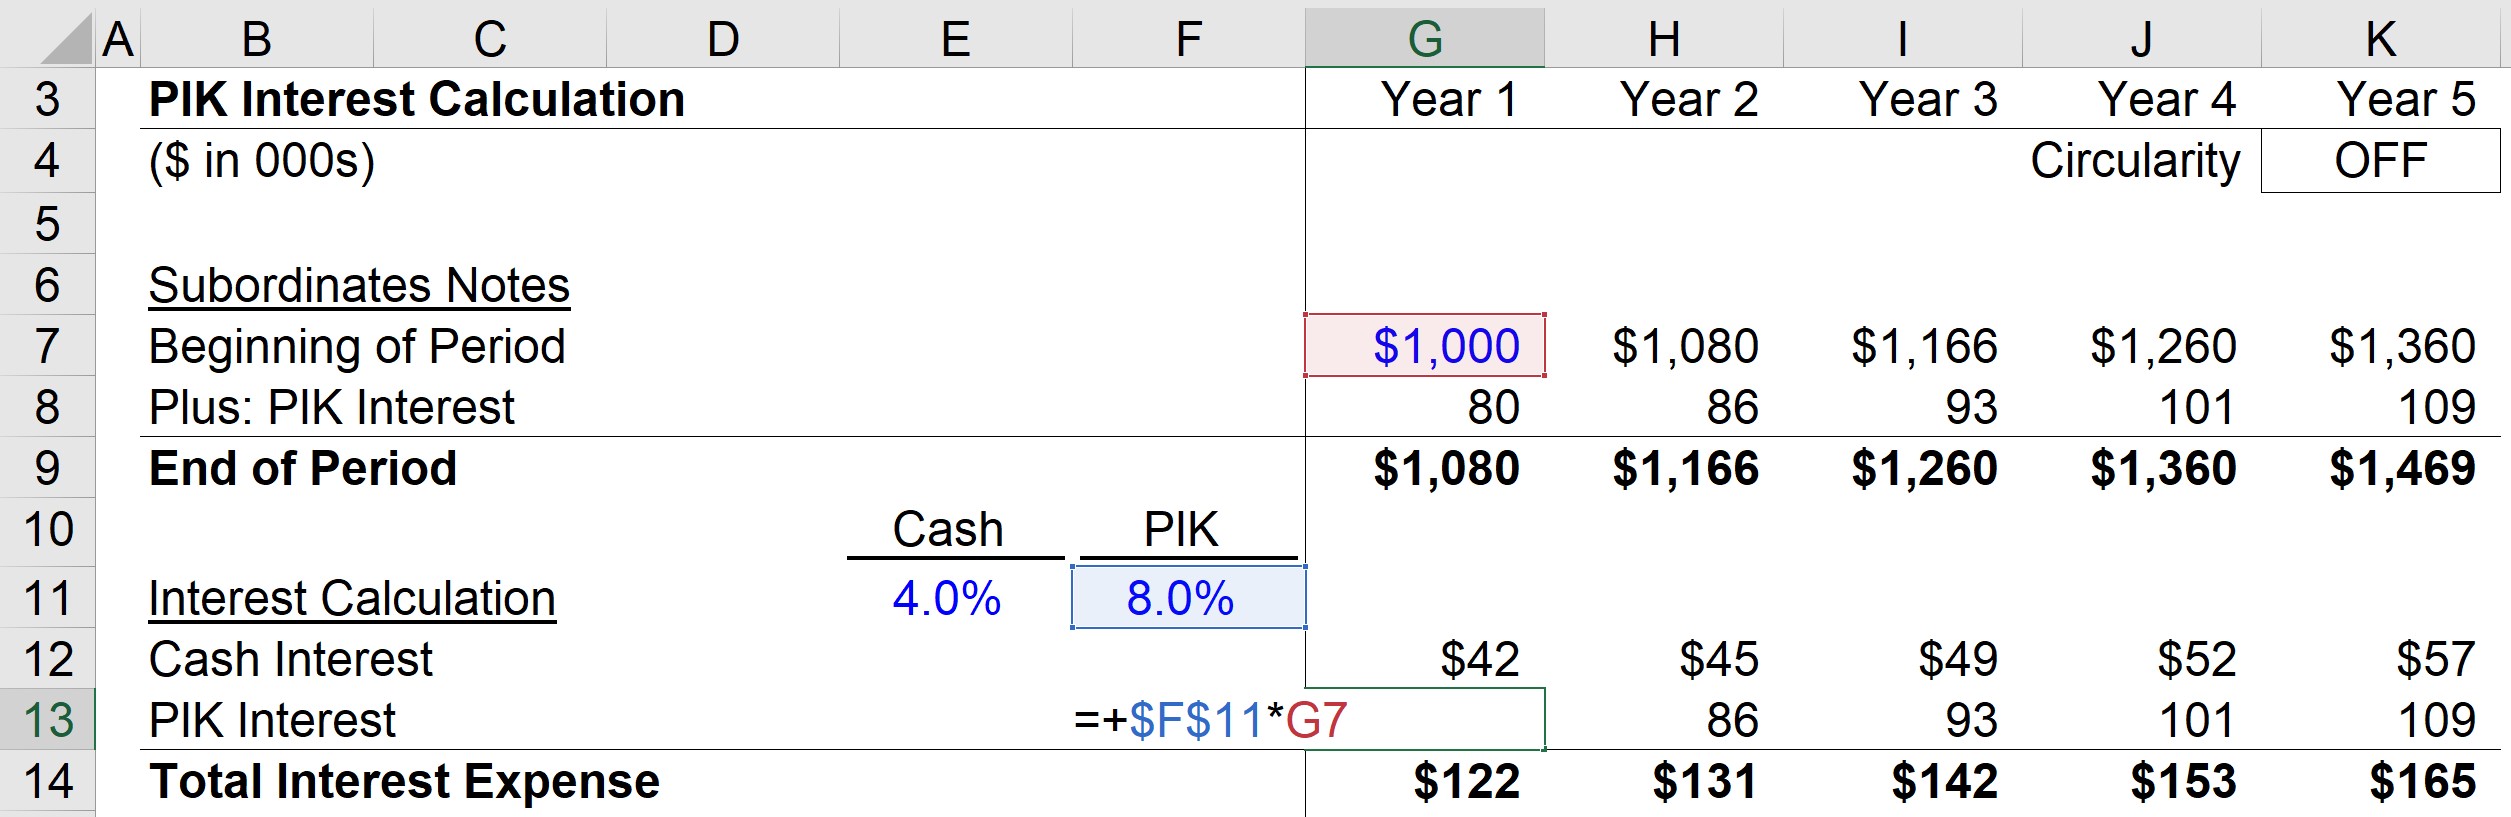Screen dimensions: 2511x817
Task: Select column B header
Action: coord(257,39)
